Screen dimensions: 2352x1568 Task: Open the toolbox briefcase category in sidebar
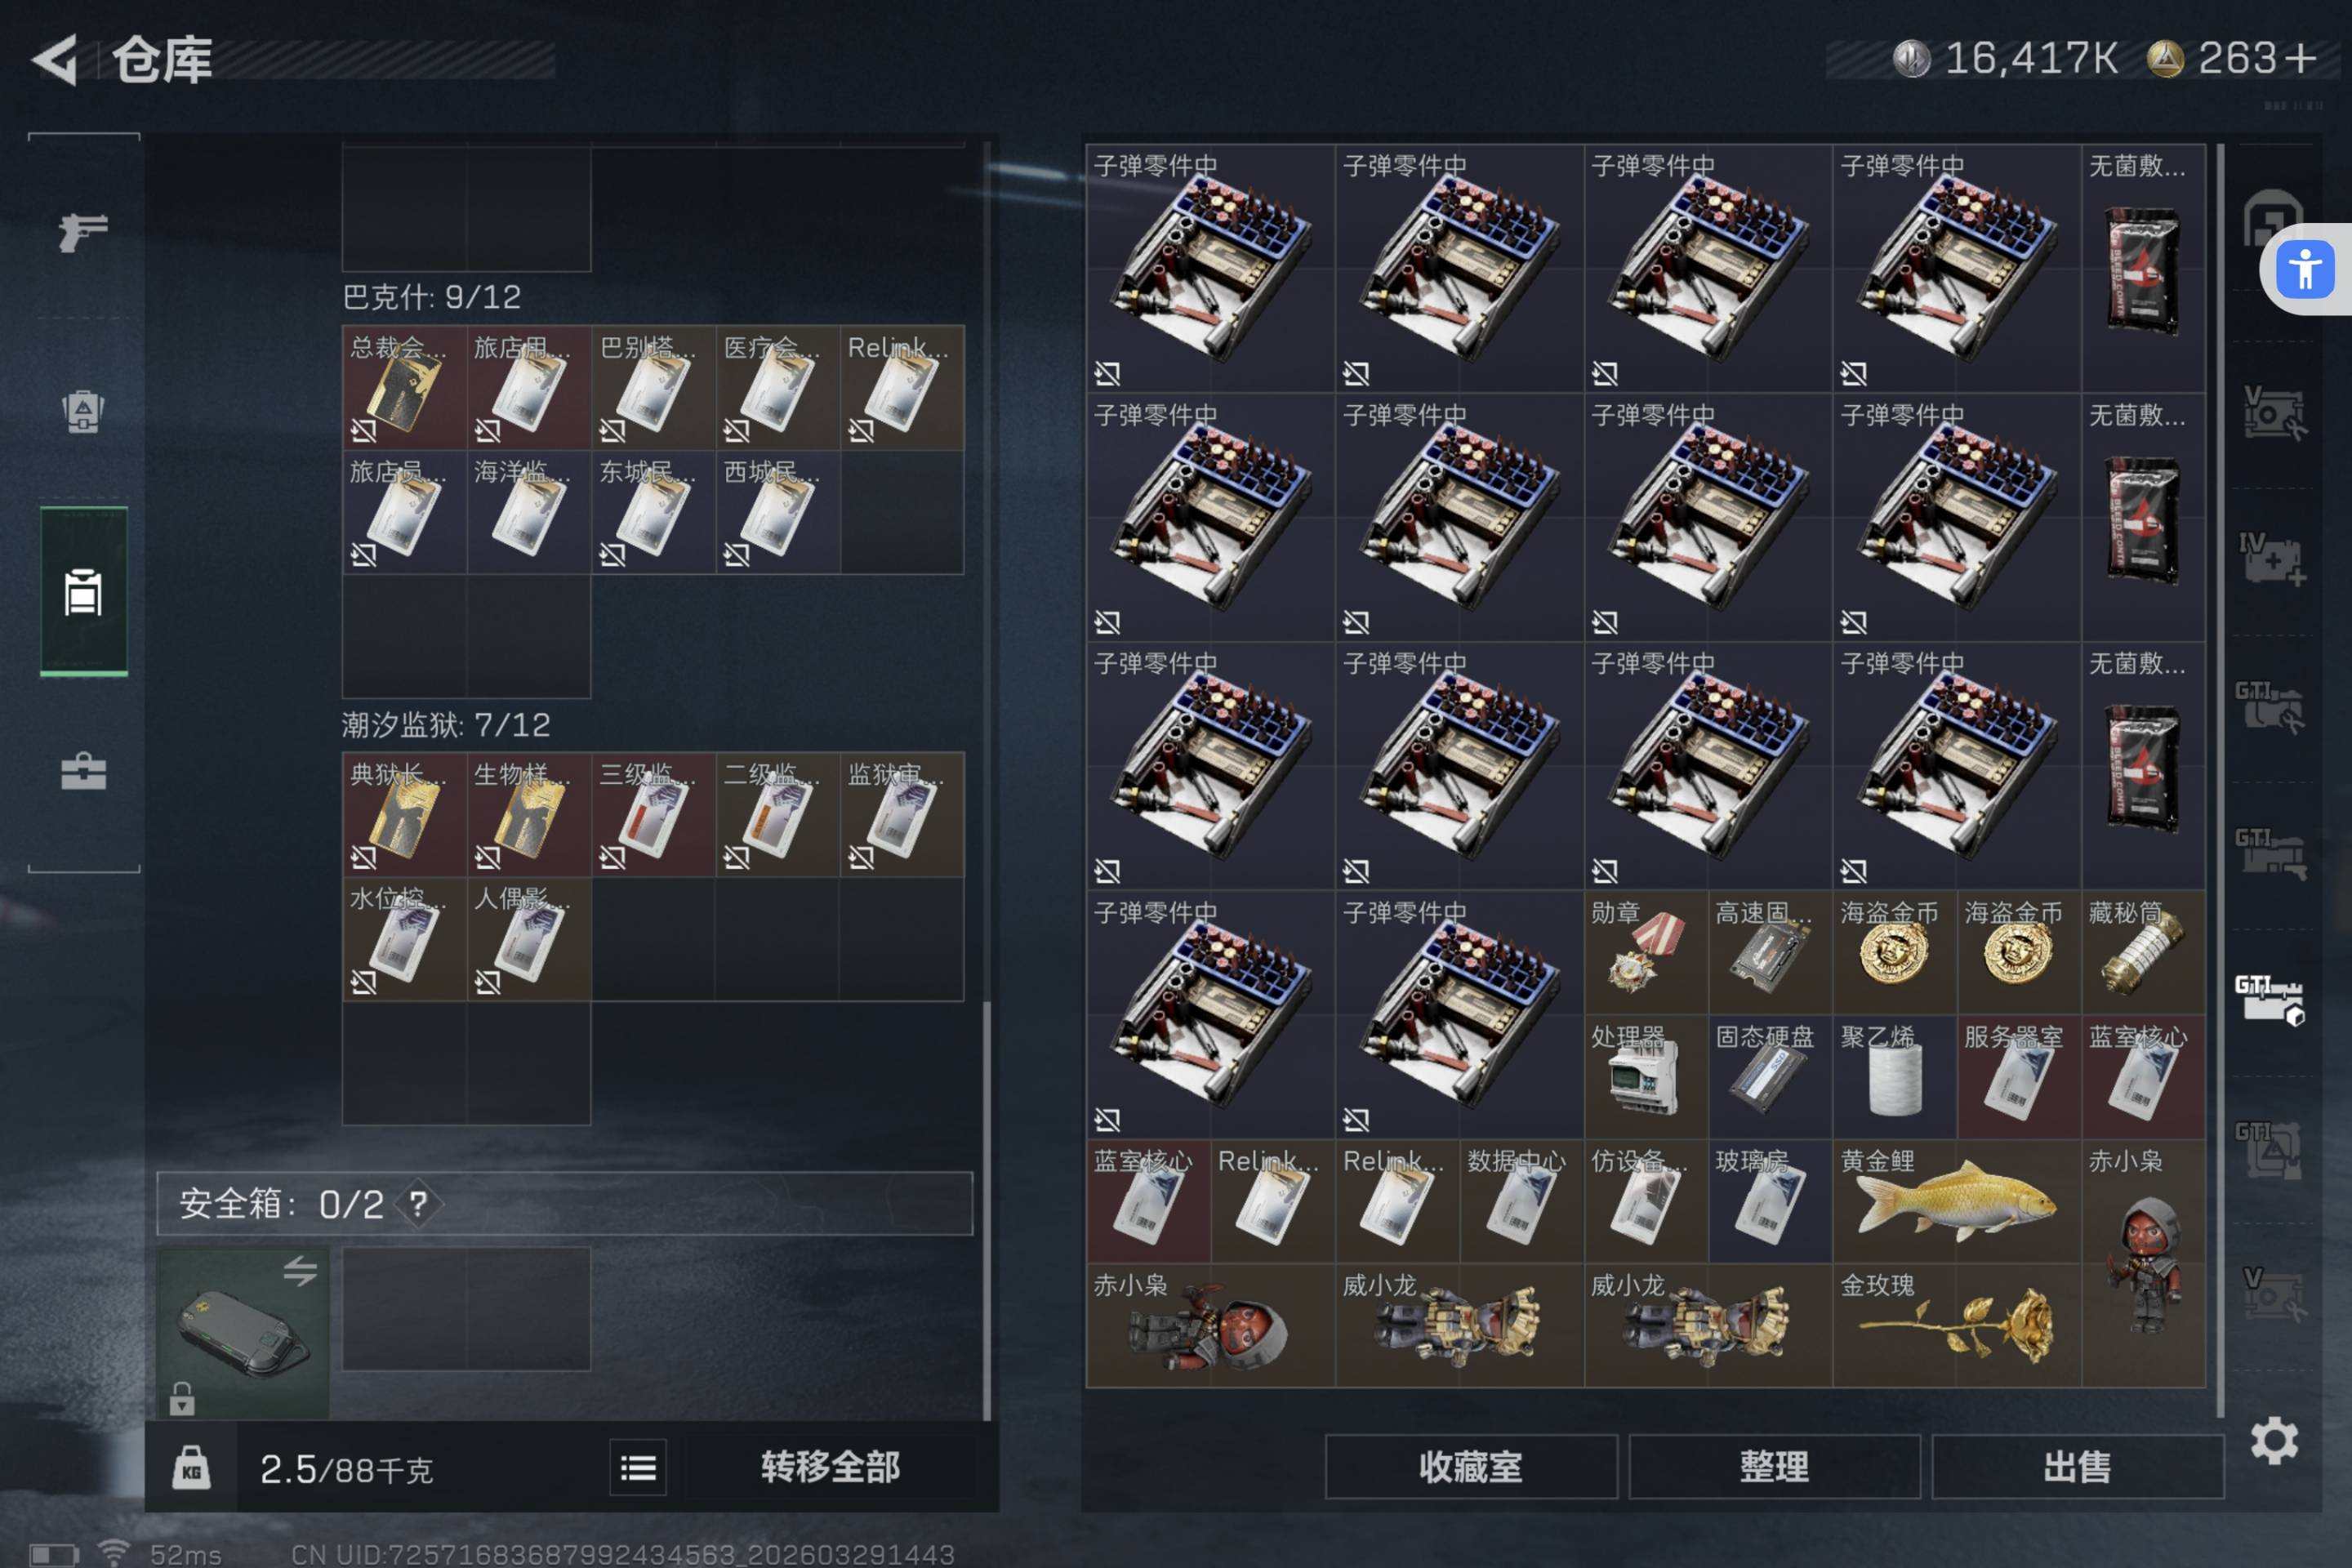83,771
